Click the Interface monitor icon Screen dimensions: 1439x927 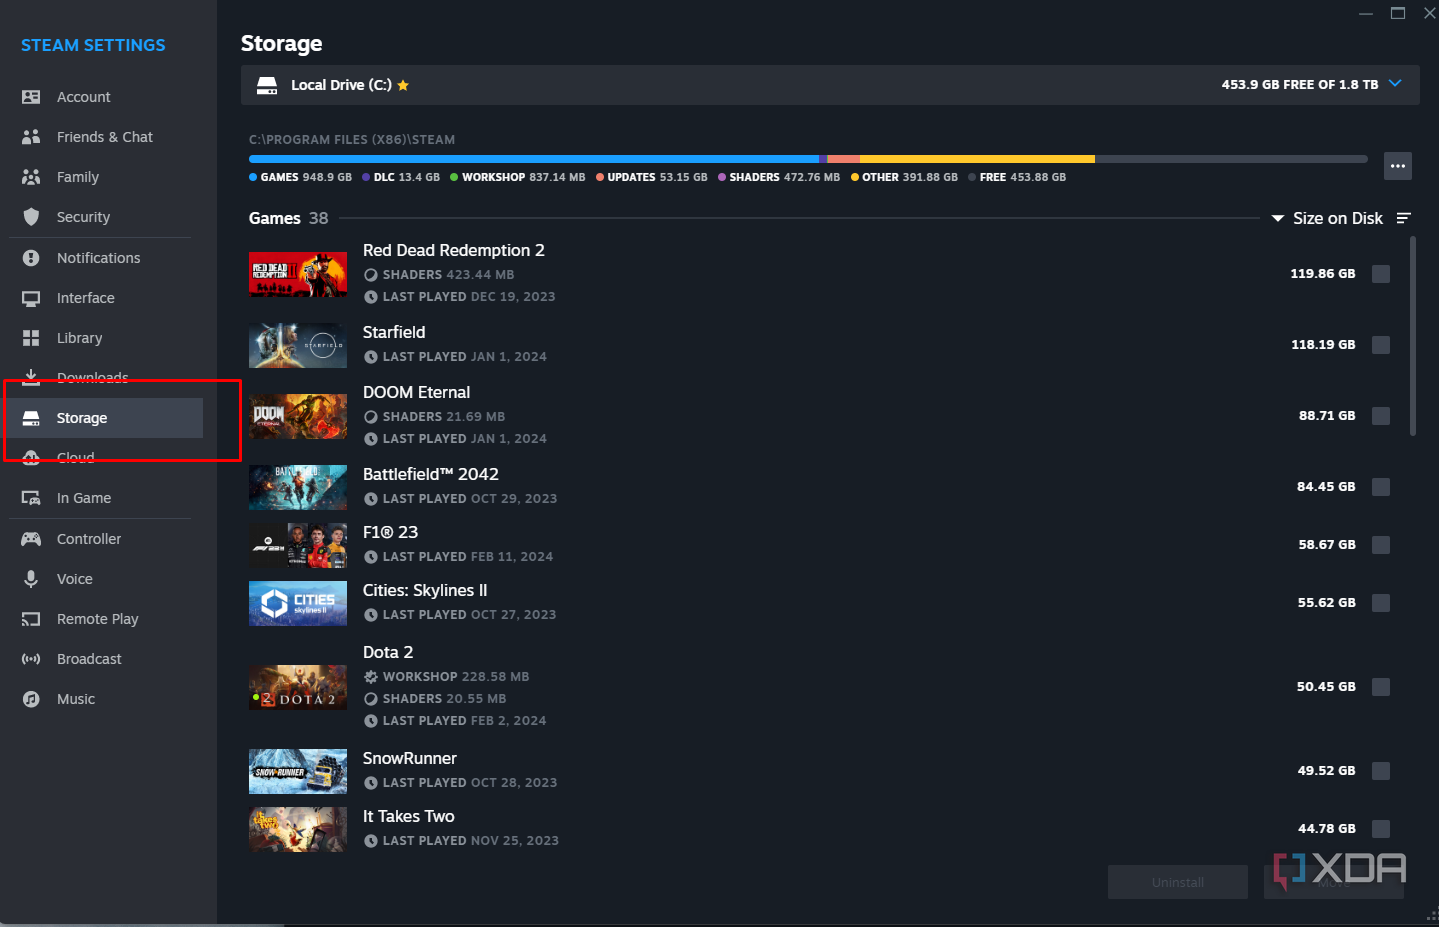click(x=31, y=298)
